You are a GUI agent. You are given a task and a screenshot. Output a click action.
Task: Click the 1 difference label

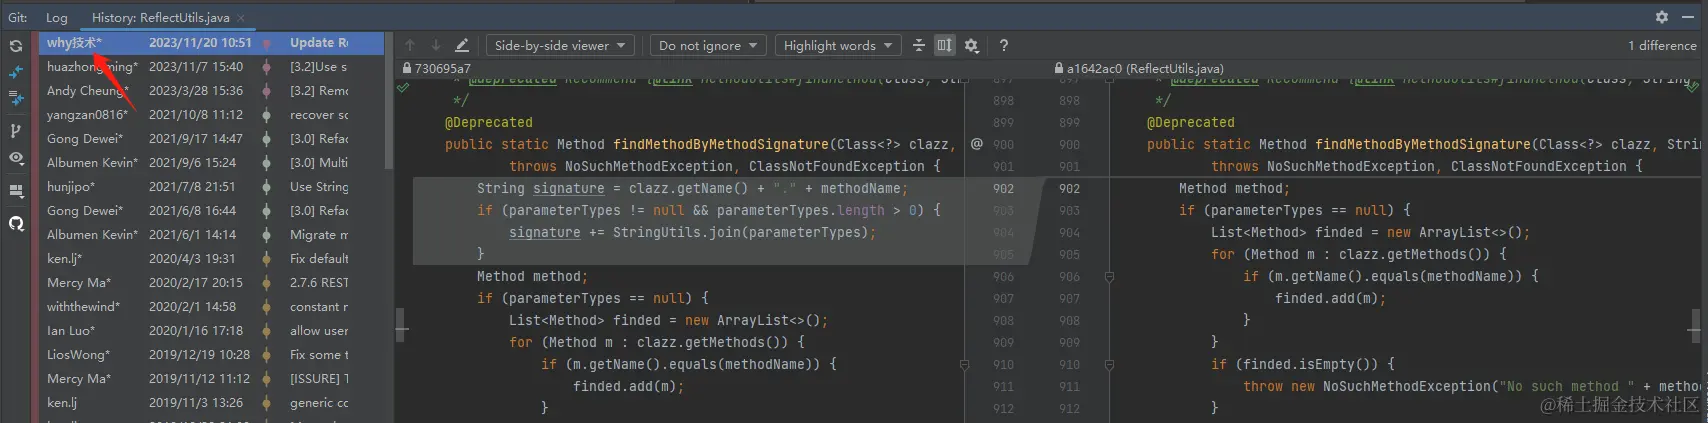point(1662,45)
